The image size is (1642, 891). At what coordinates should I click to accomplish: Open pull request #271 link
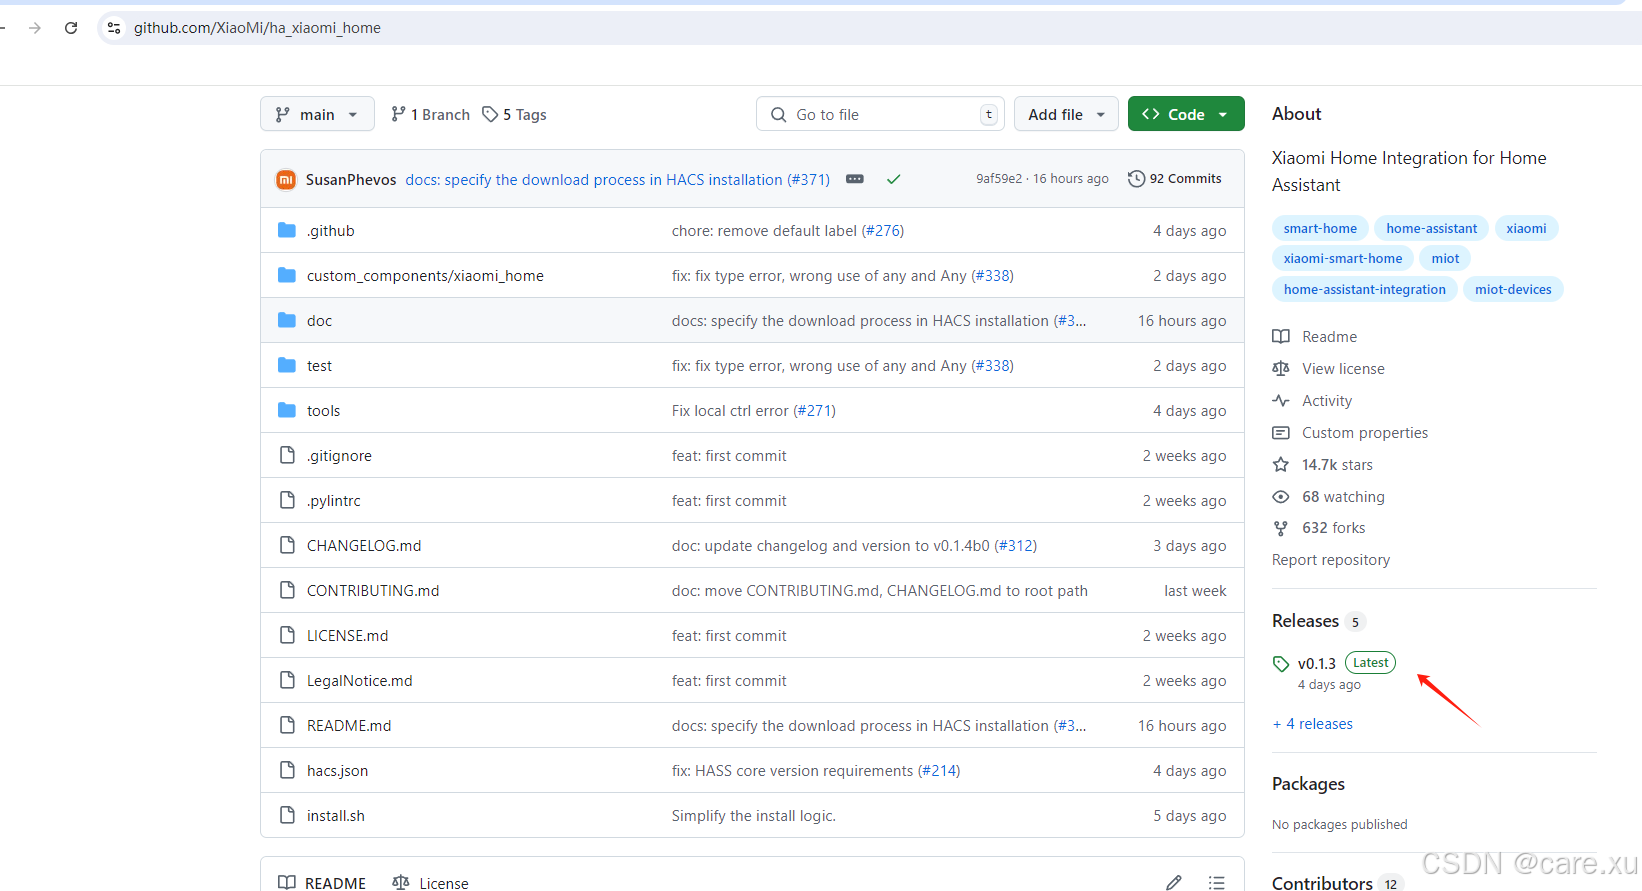pyautogui.click(x=815, y=410)
